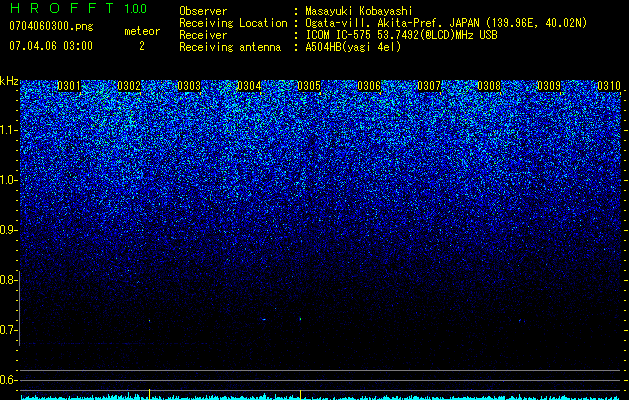The width and height of the screenshot is (629, 400).
Task: Select the Ogata-vill. Akita-Pref. JAPAN location text
Action: (446, 23)
